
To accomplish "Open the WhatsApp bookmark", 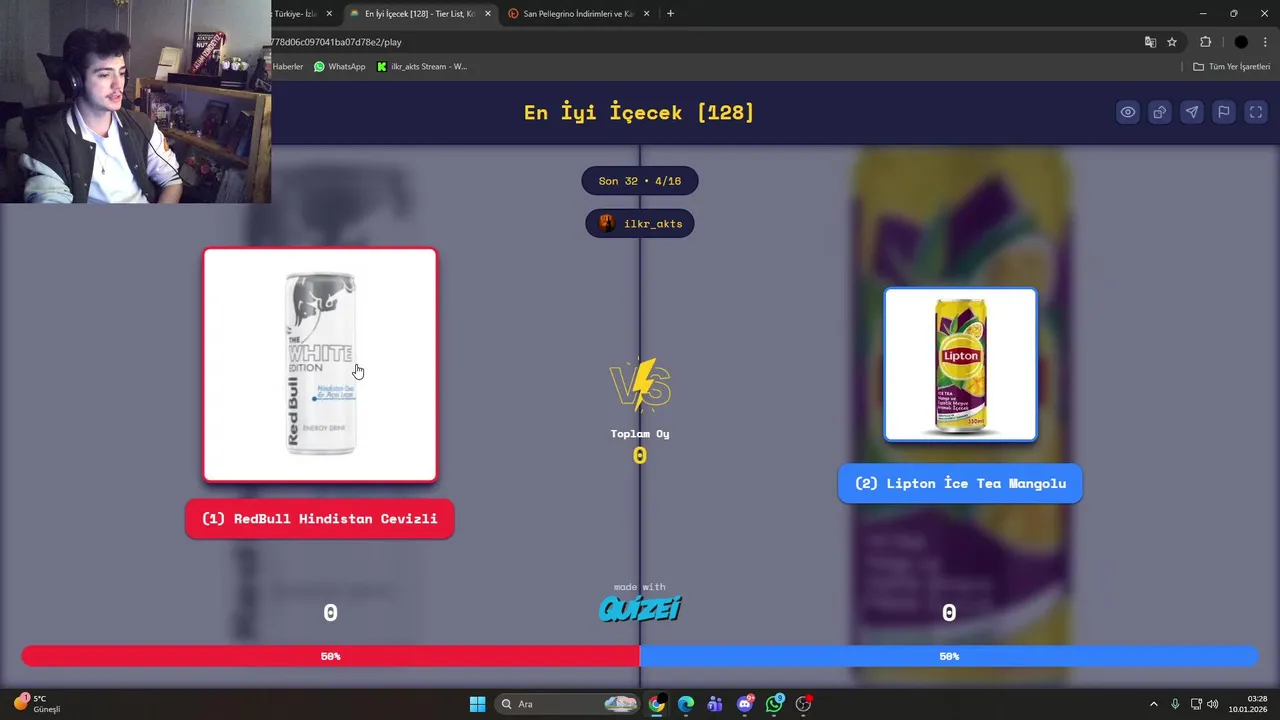I will point(339,67).
